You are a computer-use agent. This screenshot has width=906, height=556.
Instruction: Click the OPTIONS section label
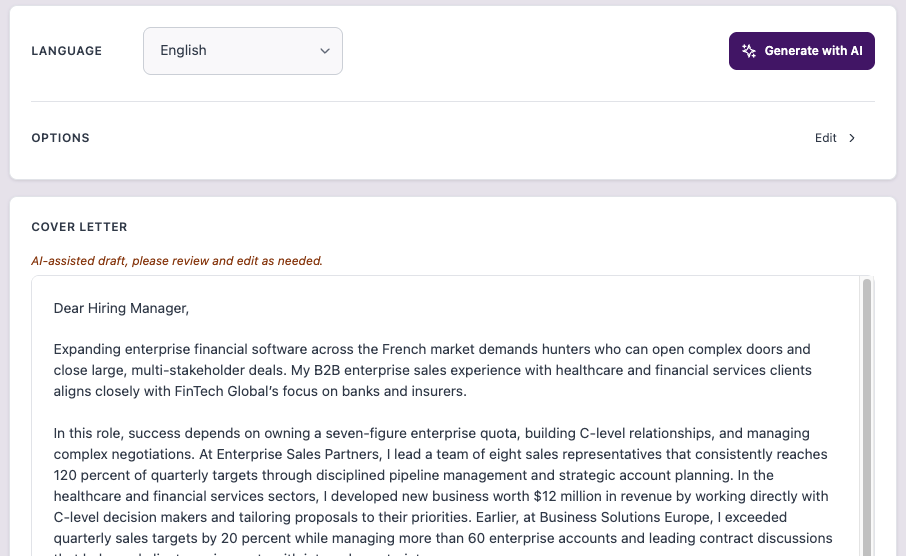(x=61, y=138)
